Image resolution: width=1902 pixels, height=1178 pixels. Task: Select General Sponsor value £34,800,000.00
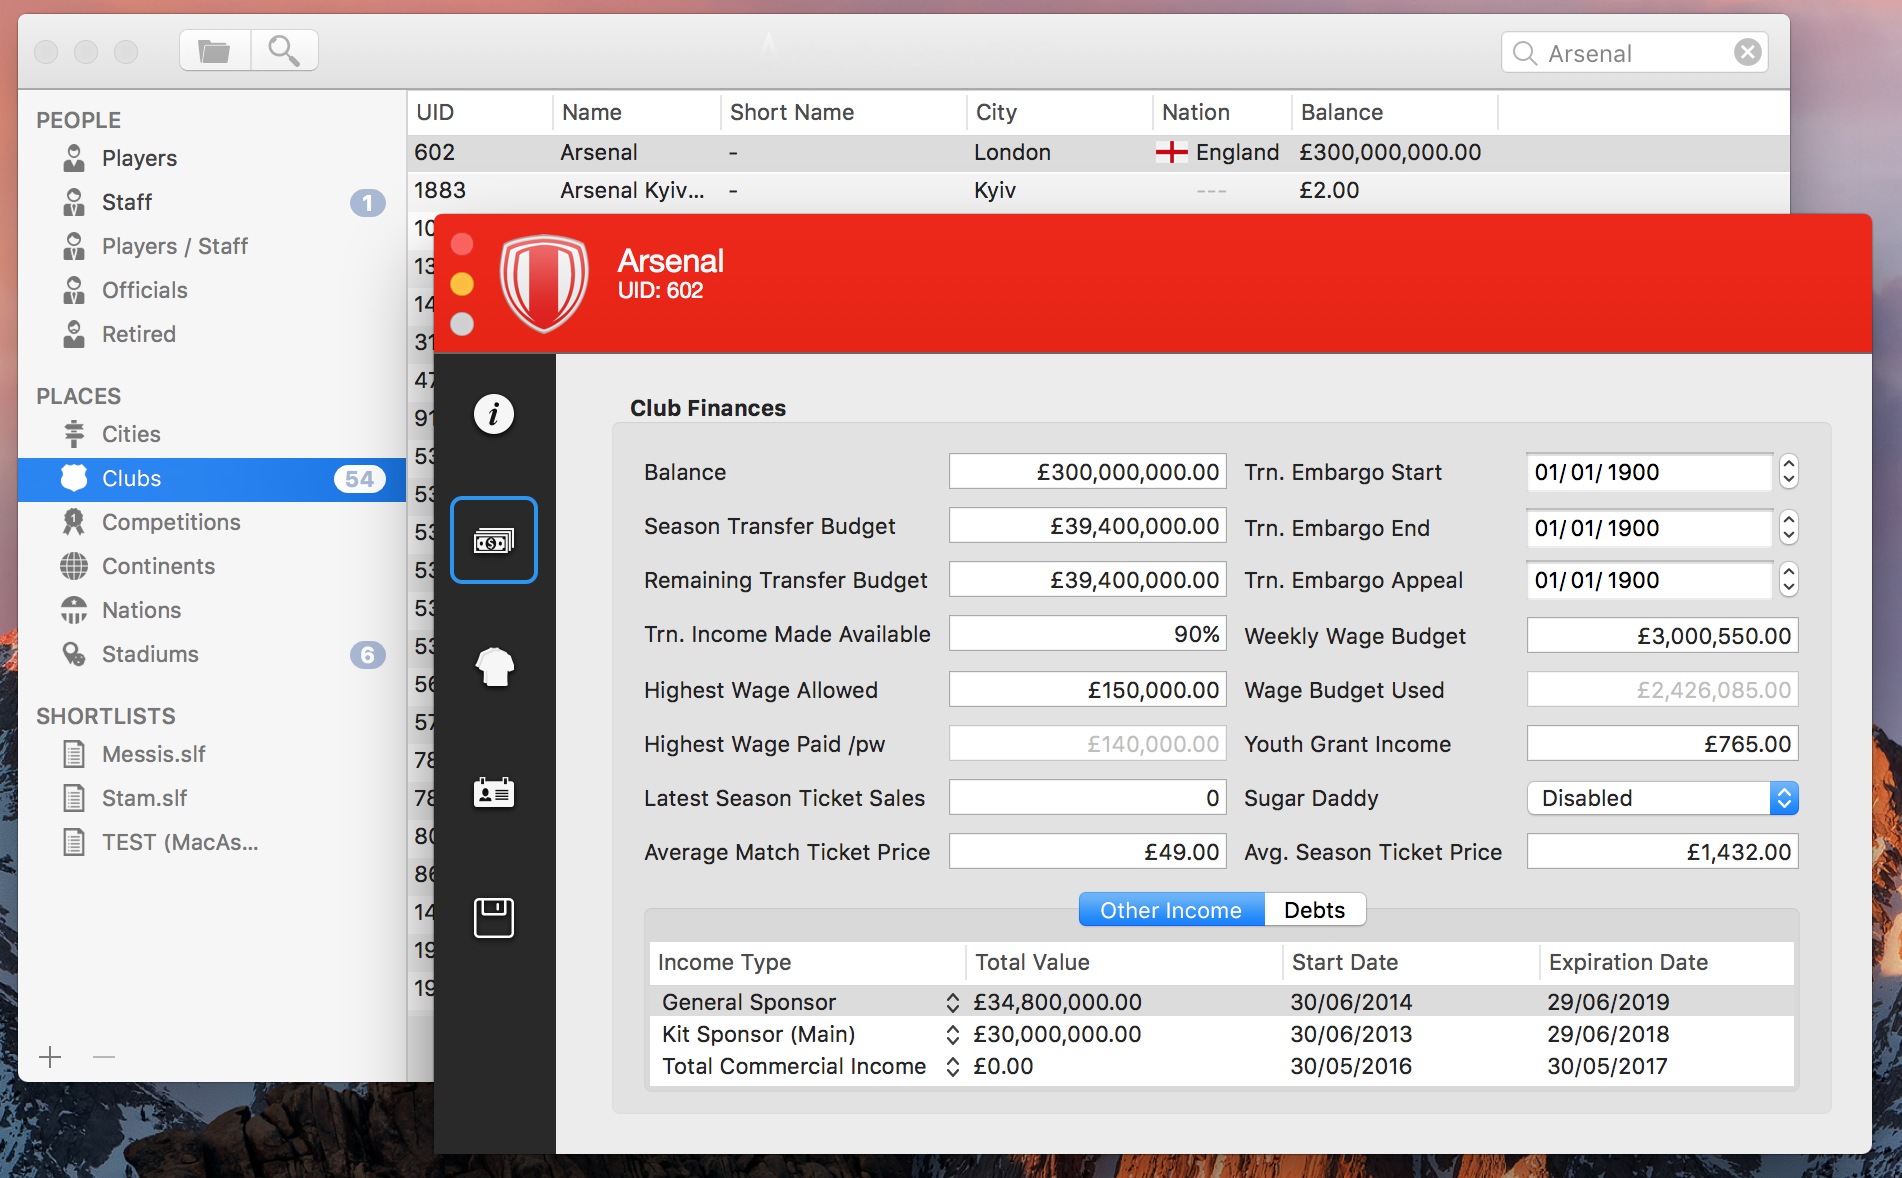(x=1057, y=1002)
